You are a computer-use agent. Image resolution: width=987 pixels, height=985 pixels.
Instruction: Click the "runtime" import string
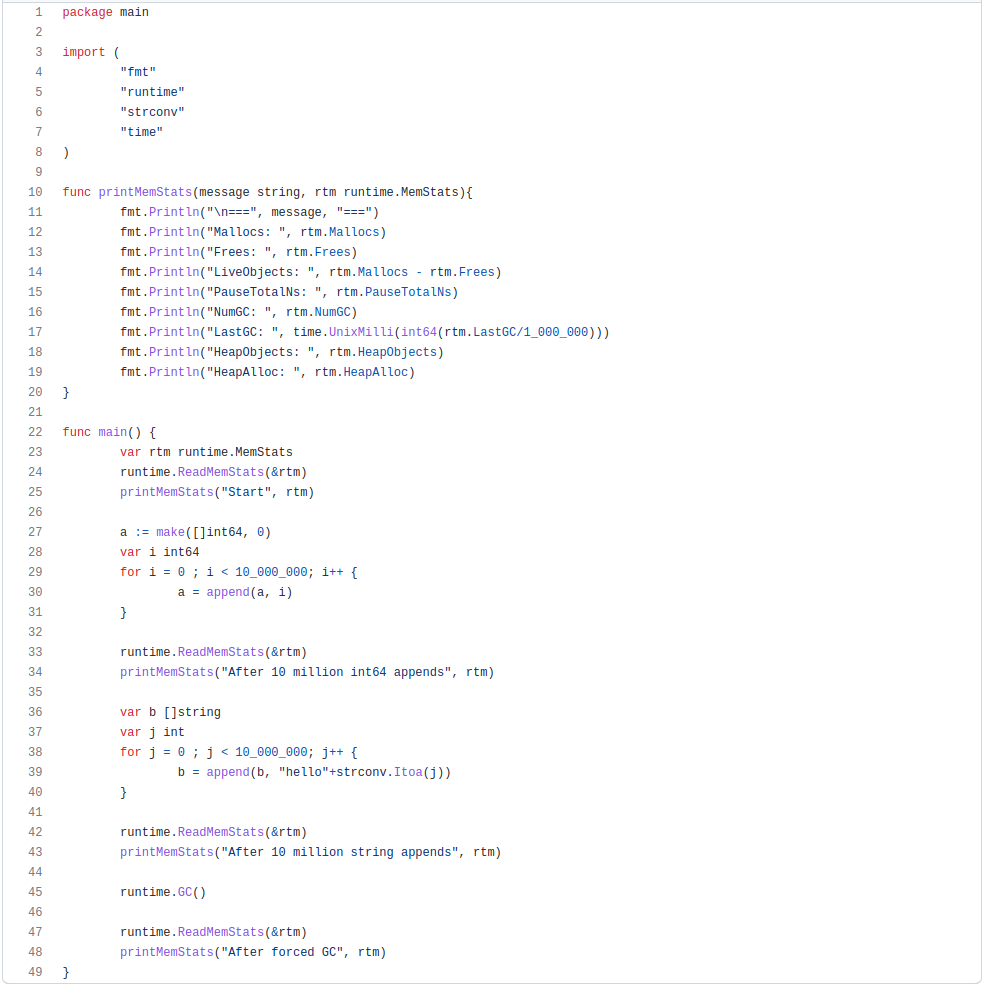click(x=152, y=92)
